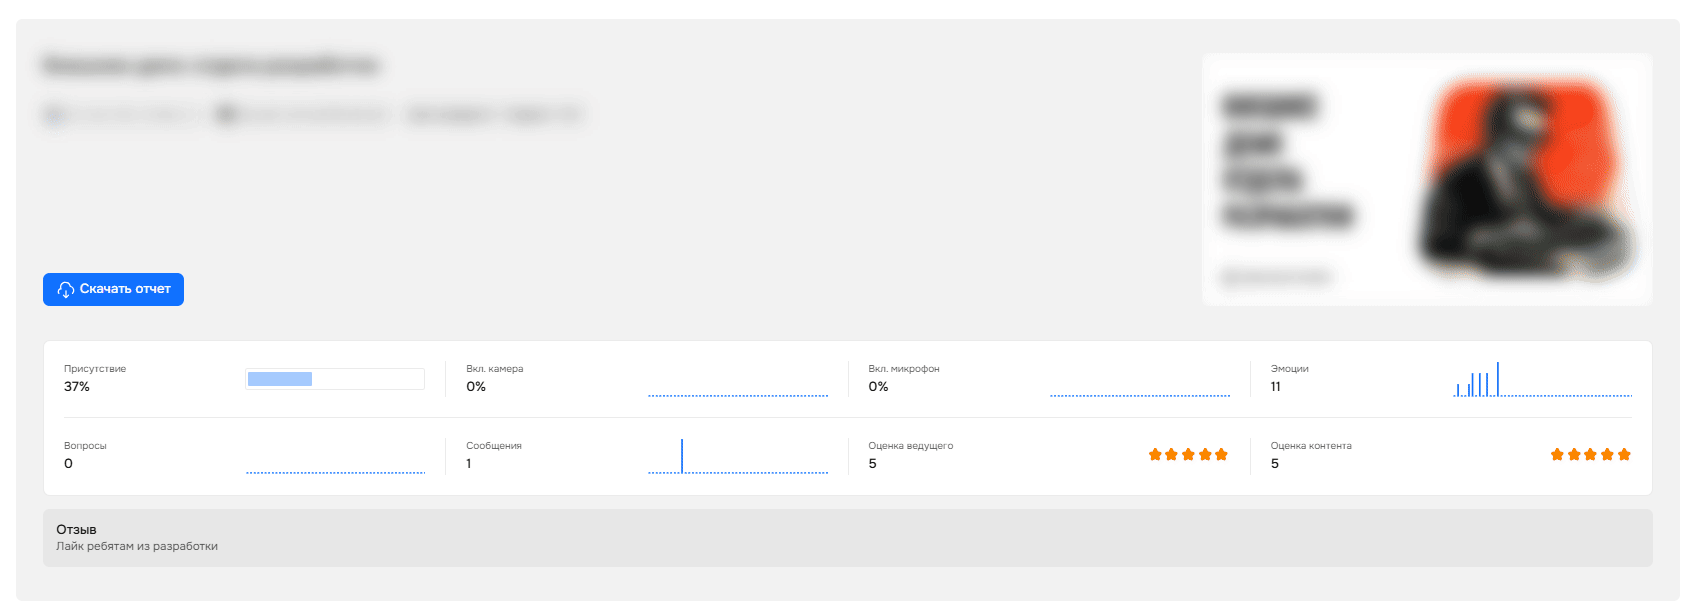Open the blurred webinar cover thumbnail
The width and height of the screenshot is (1697, 614).
click(1427, 179)
